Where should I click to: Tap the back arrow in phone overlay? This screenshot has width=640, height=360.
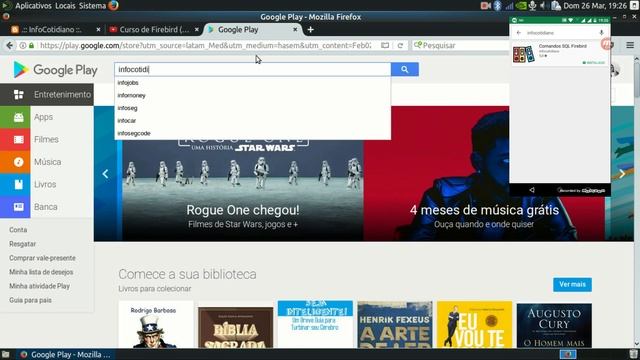(519, 33)
